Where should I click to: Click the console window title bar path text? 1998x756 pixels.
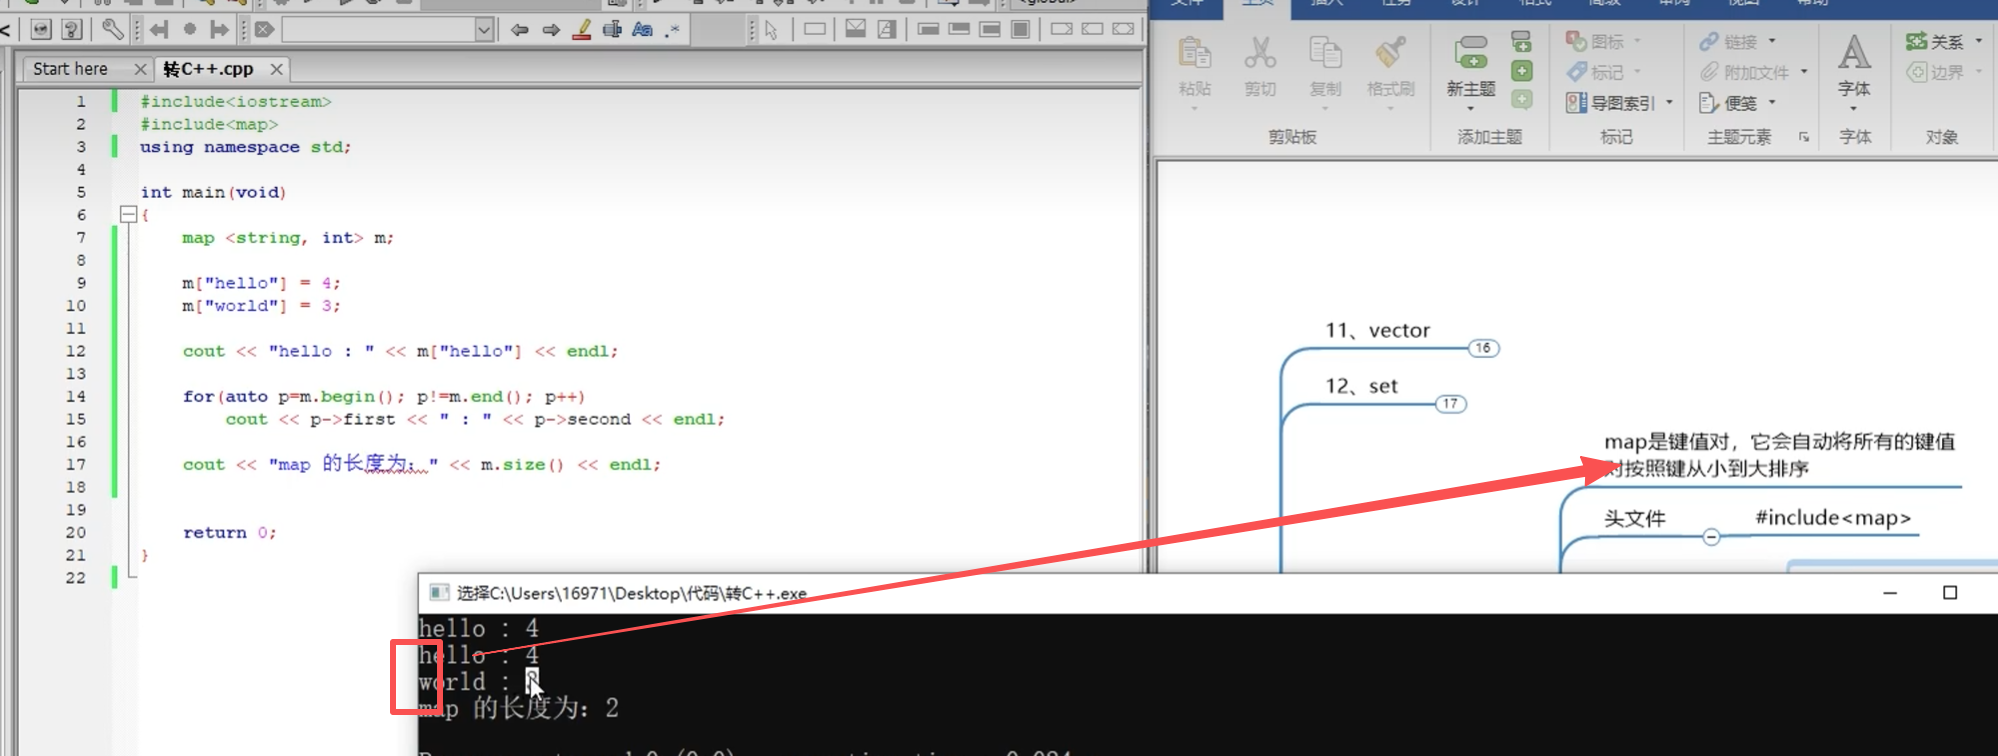tap(631, 593)
